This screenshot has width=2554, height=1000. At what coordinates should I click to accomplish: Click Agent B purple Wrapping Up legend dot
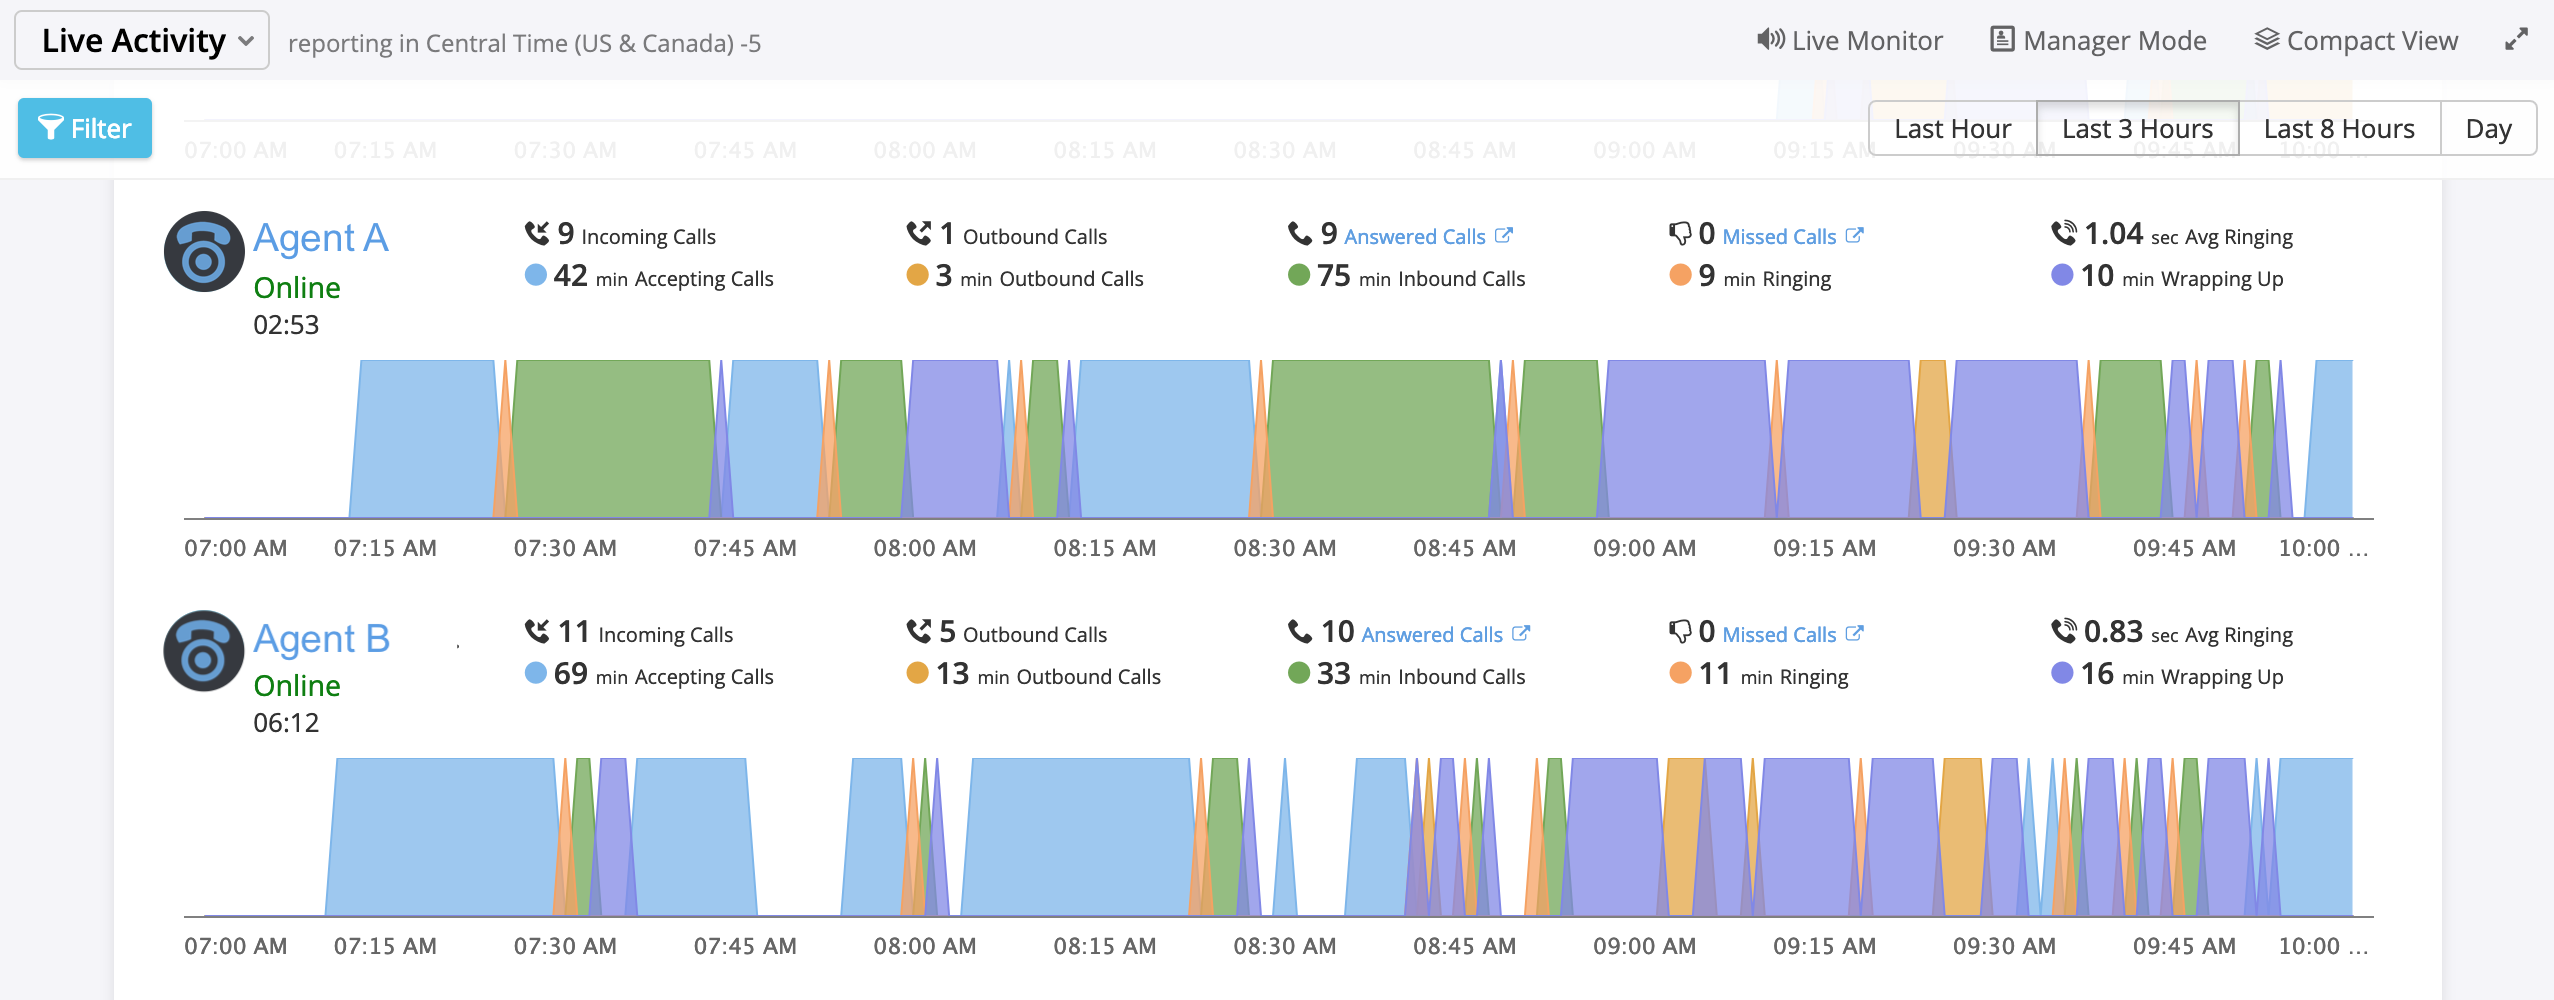(x=2062, y=673)
